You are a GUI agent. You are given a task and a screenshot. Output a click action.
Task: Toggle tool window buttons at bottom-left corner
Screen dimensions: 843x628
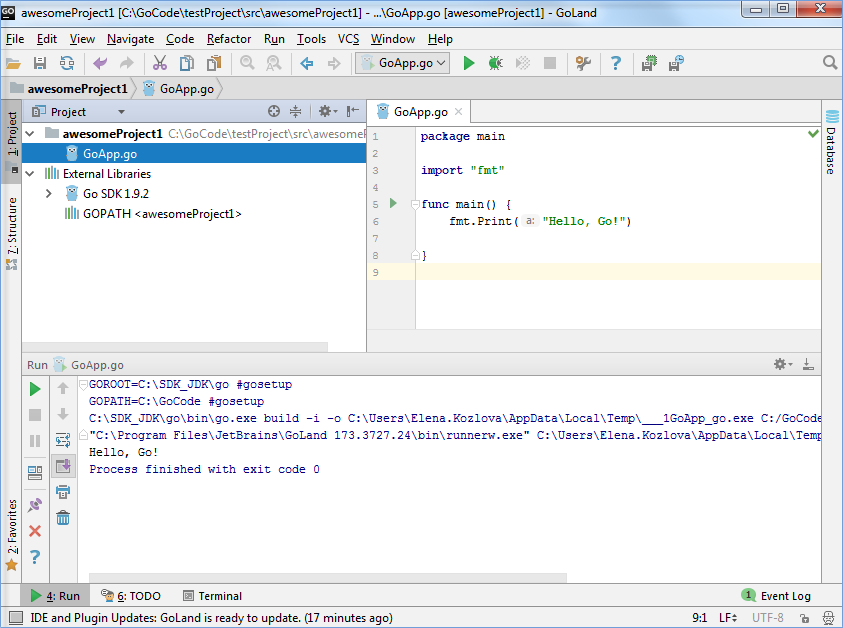[x=14, y=618]
